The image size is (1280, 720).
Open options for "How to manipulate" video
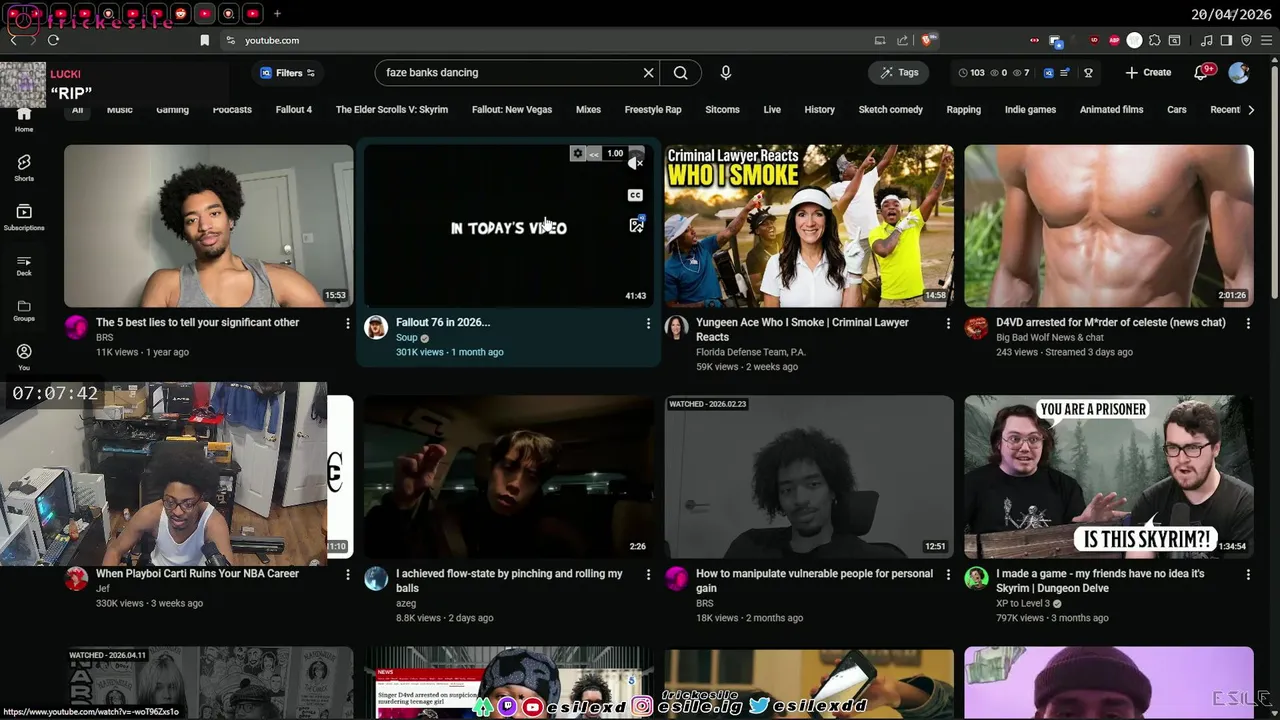pos(948,574)
